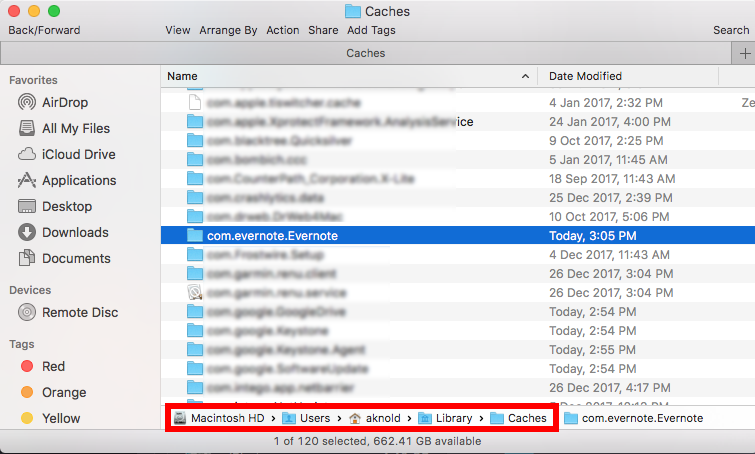Click date '26 Dec 2017, 4:17 PM'
The image size is (755, 454).
610,388
